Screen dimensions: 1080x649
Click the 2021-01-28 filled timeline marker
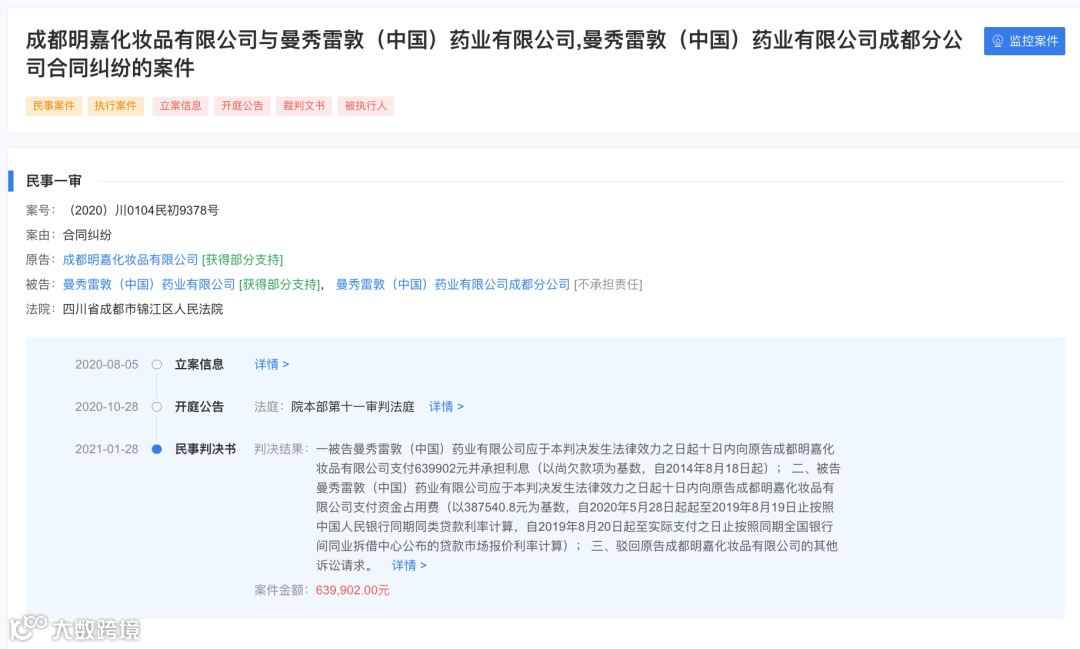tap(157, 449)
